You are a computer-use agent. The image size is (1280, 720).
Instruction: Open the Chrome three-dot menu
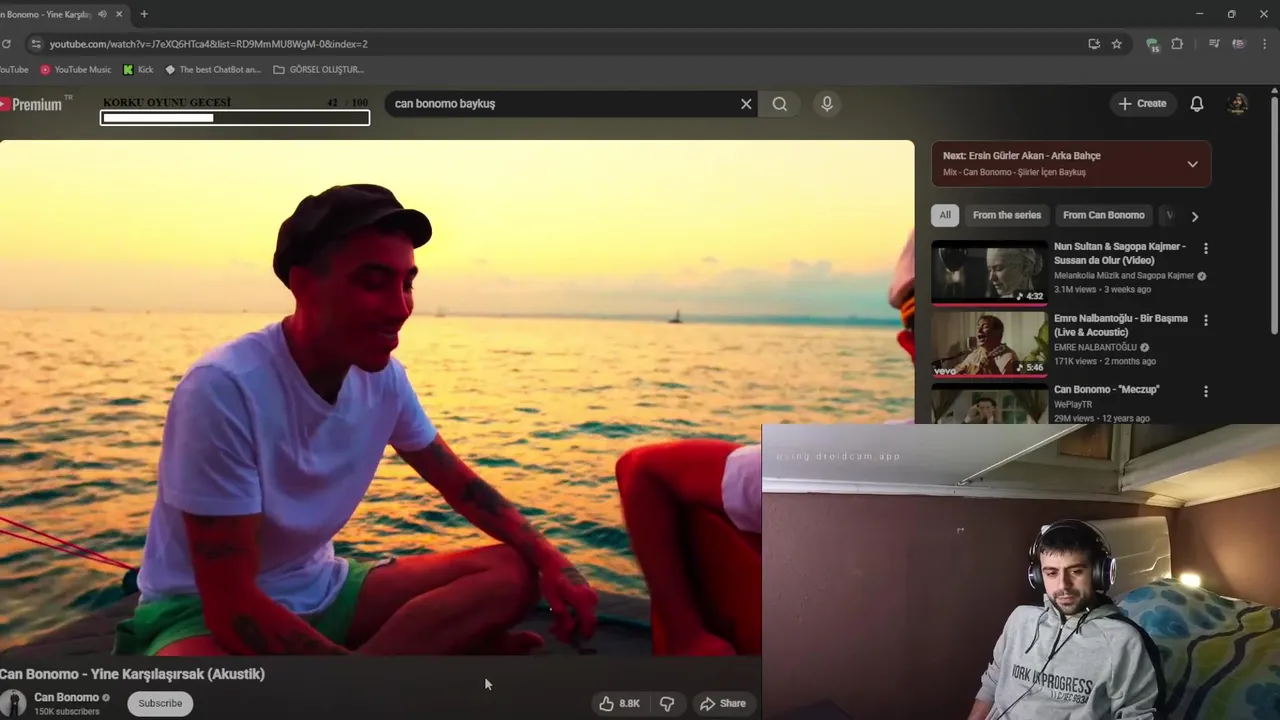click(x=1265, y=44)
